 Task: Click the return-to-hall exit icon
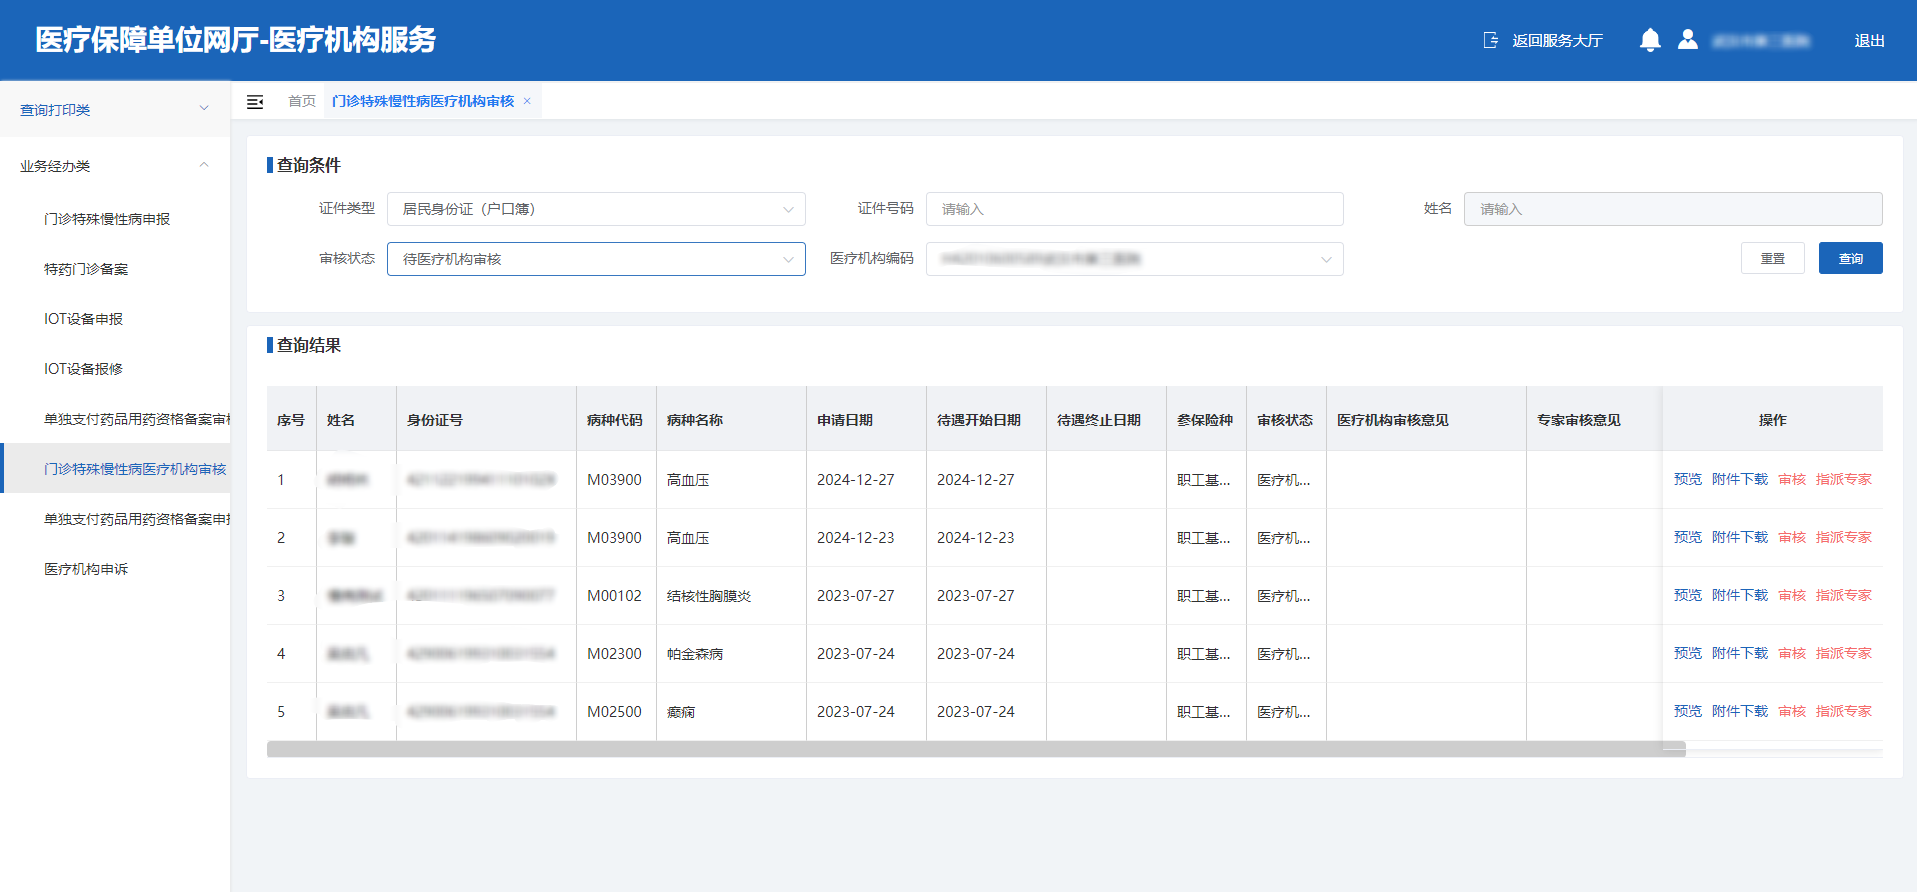[x=1491, y=40]
